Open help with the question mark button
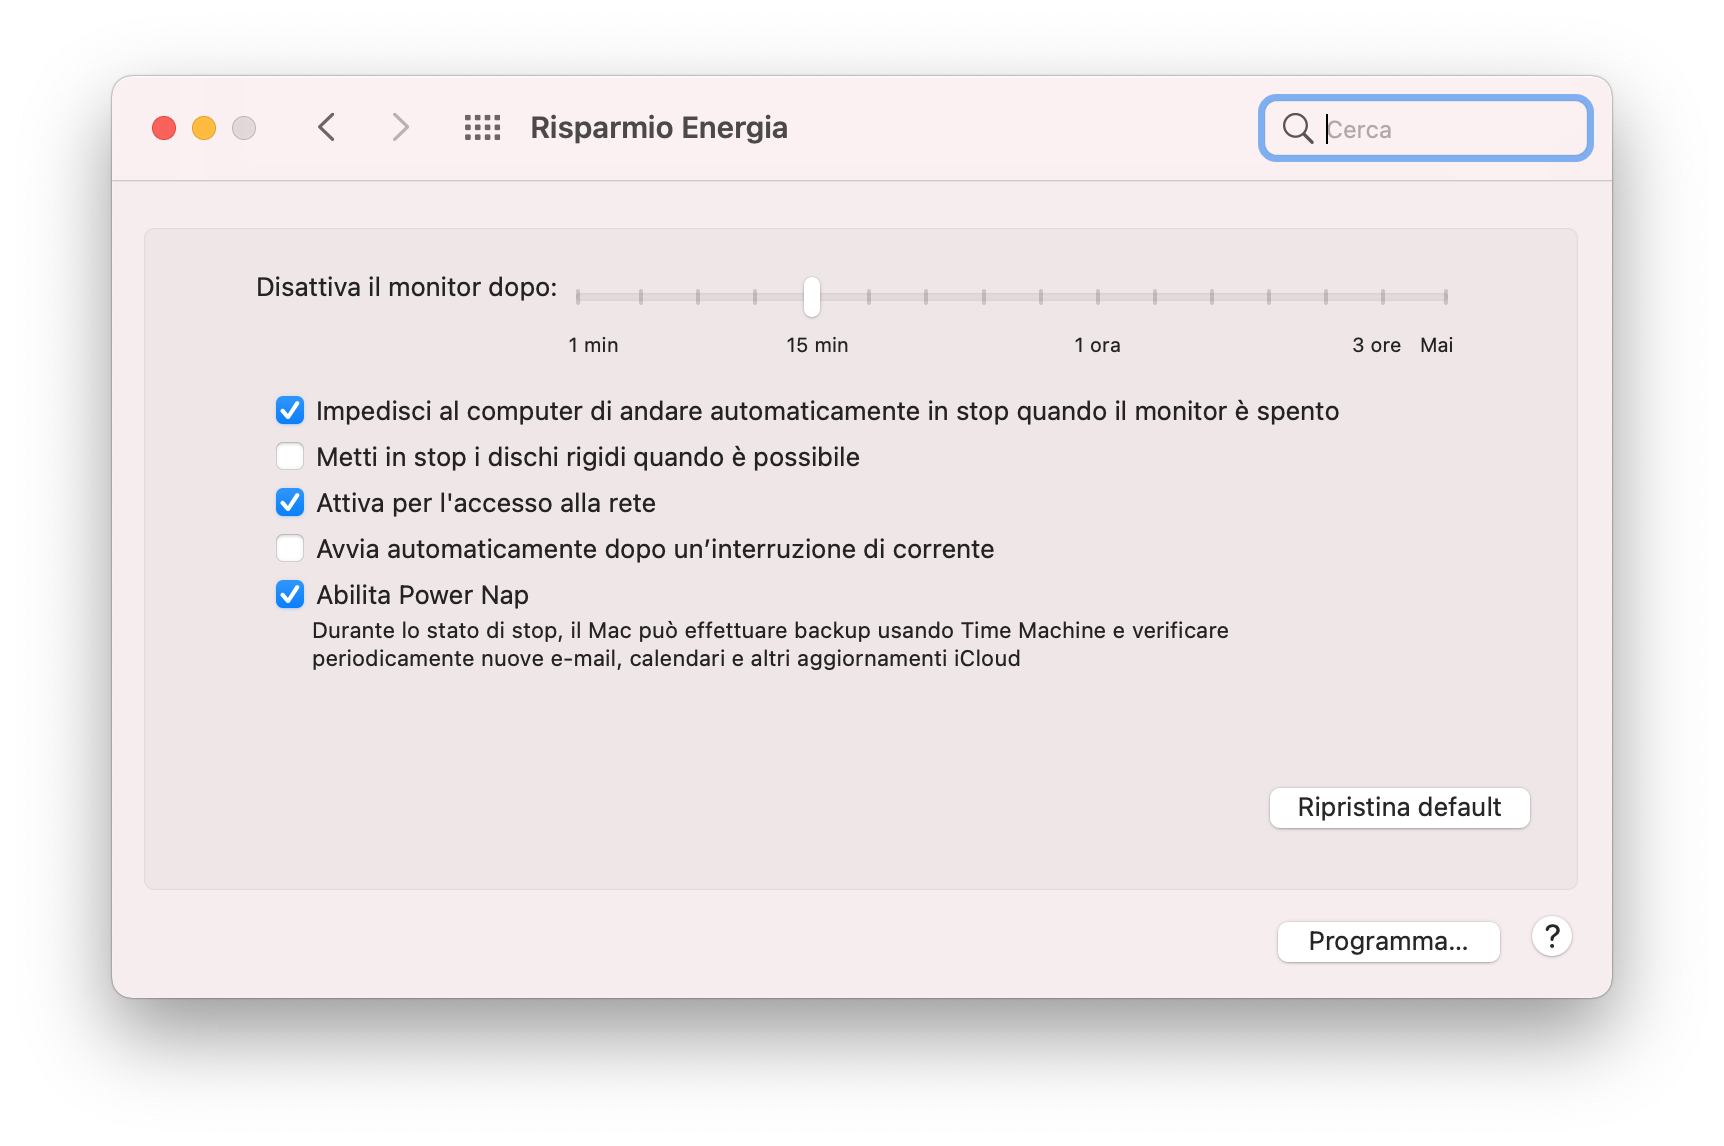 (x=1551, y=937)
